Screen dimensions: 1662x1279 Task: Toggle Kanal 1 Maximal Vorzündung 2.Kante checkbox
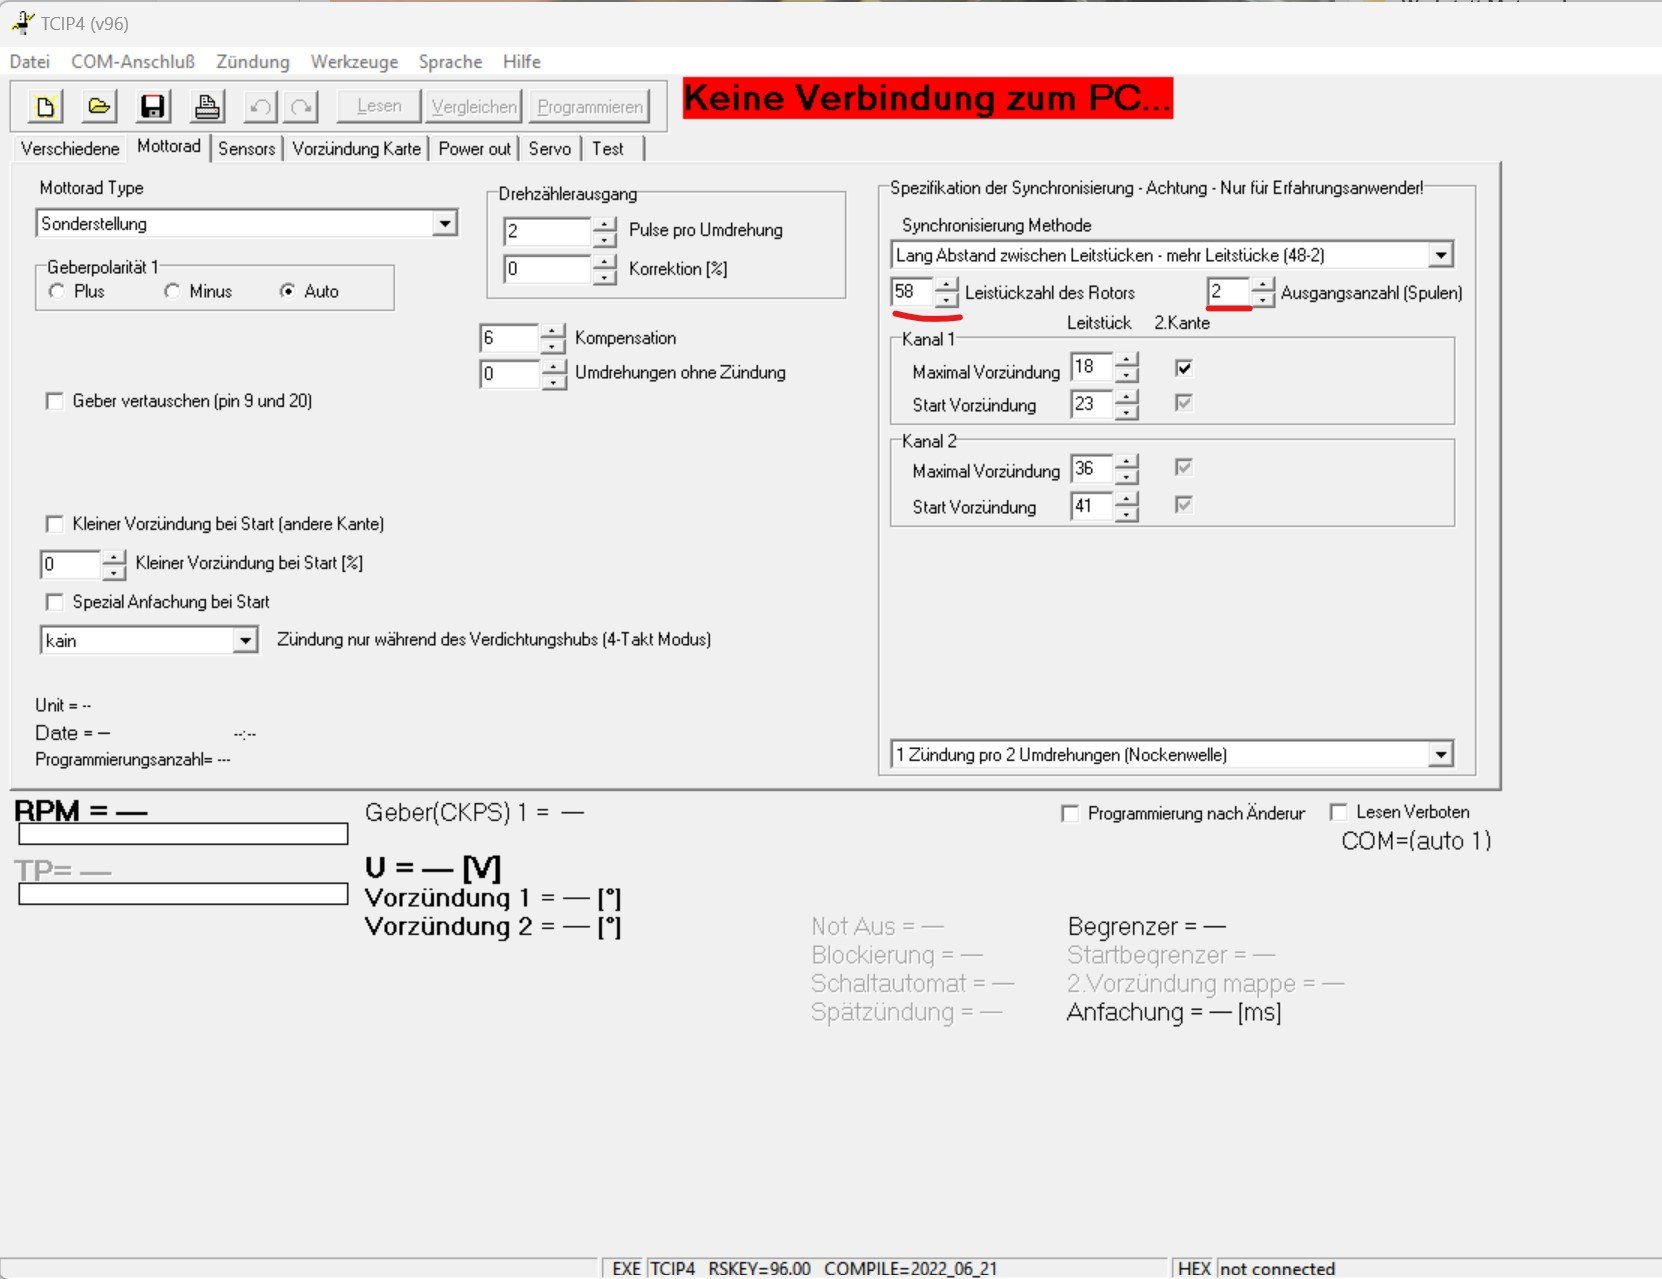[x=1184, y=368]
